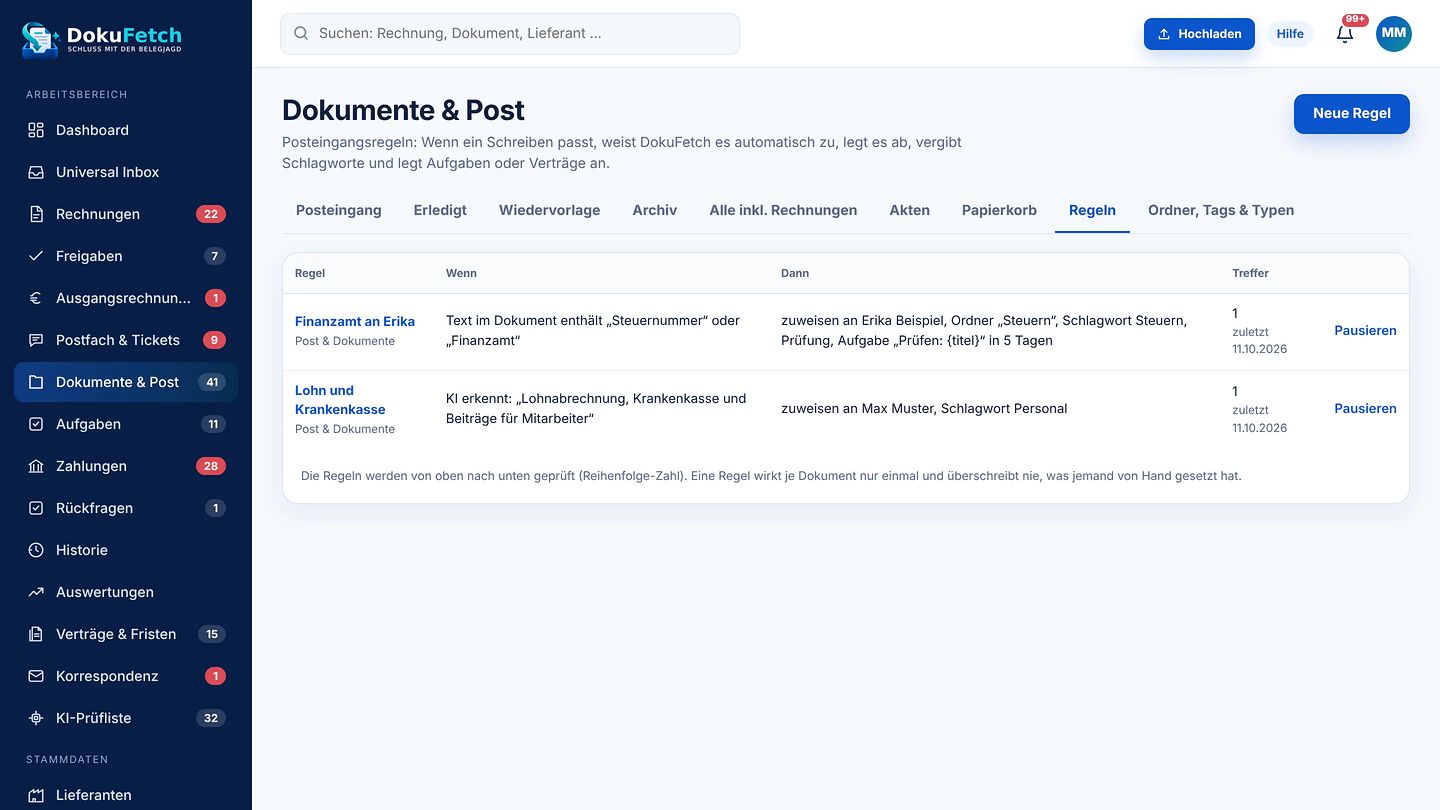Viewport: 1440px width, 810px height.
Task: Click the DokuFetch logo
Action: point(102,39)
